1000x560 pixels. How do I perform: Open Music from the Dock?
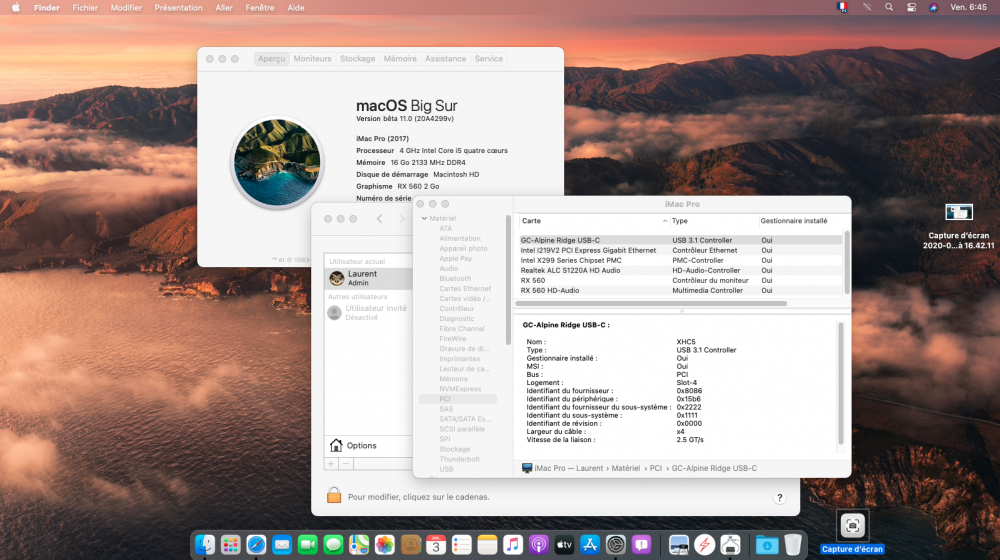(513, 545)
